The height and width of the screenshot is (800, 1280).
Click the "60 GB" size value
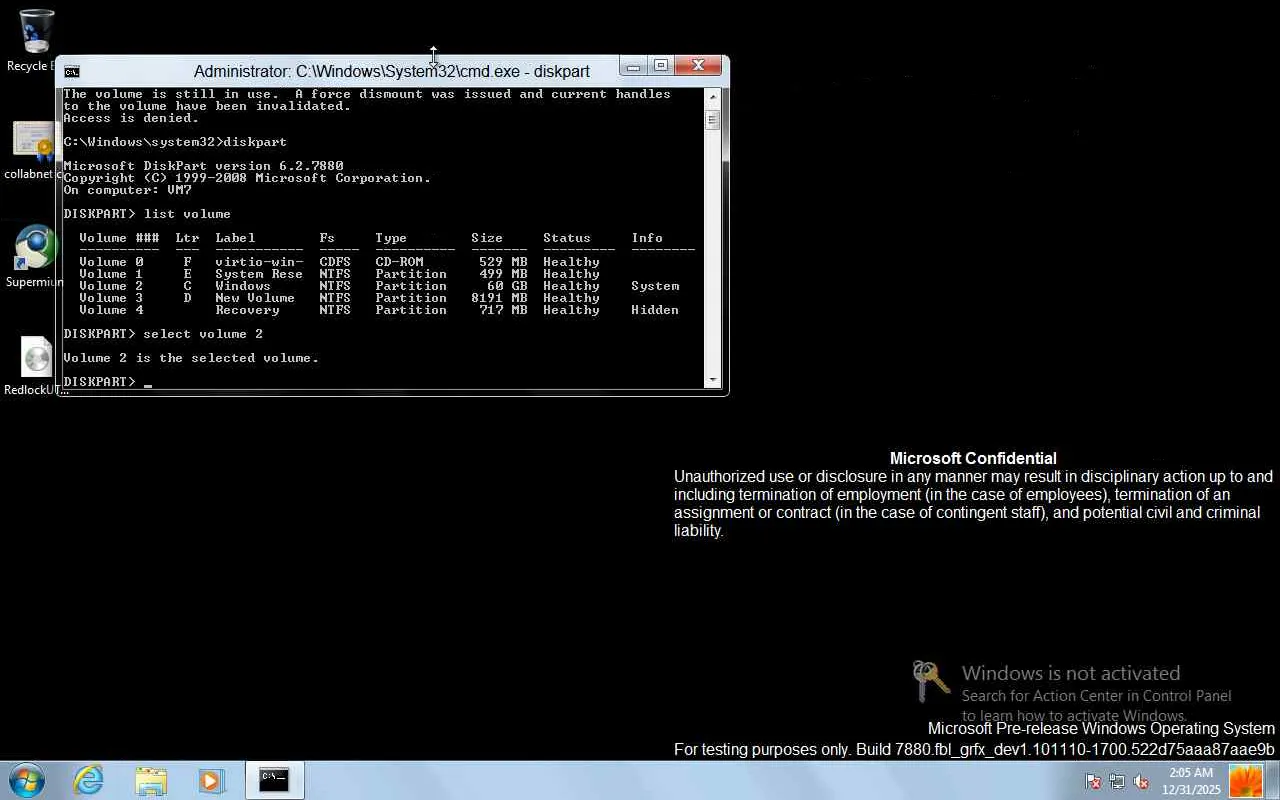(507, 286)
